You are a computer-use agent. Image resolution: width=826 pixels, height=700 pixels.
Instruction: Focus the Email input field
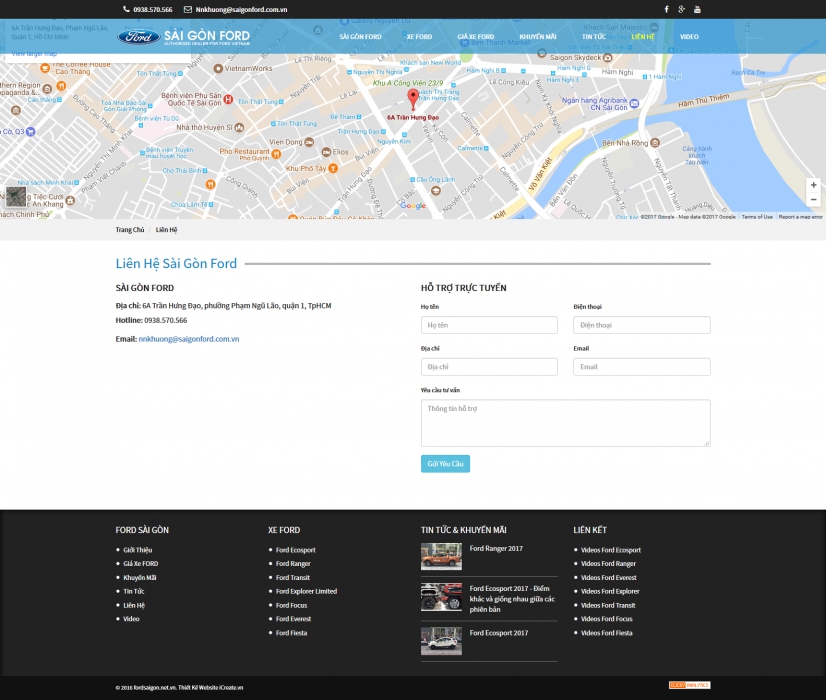click(642, 367)
